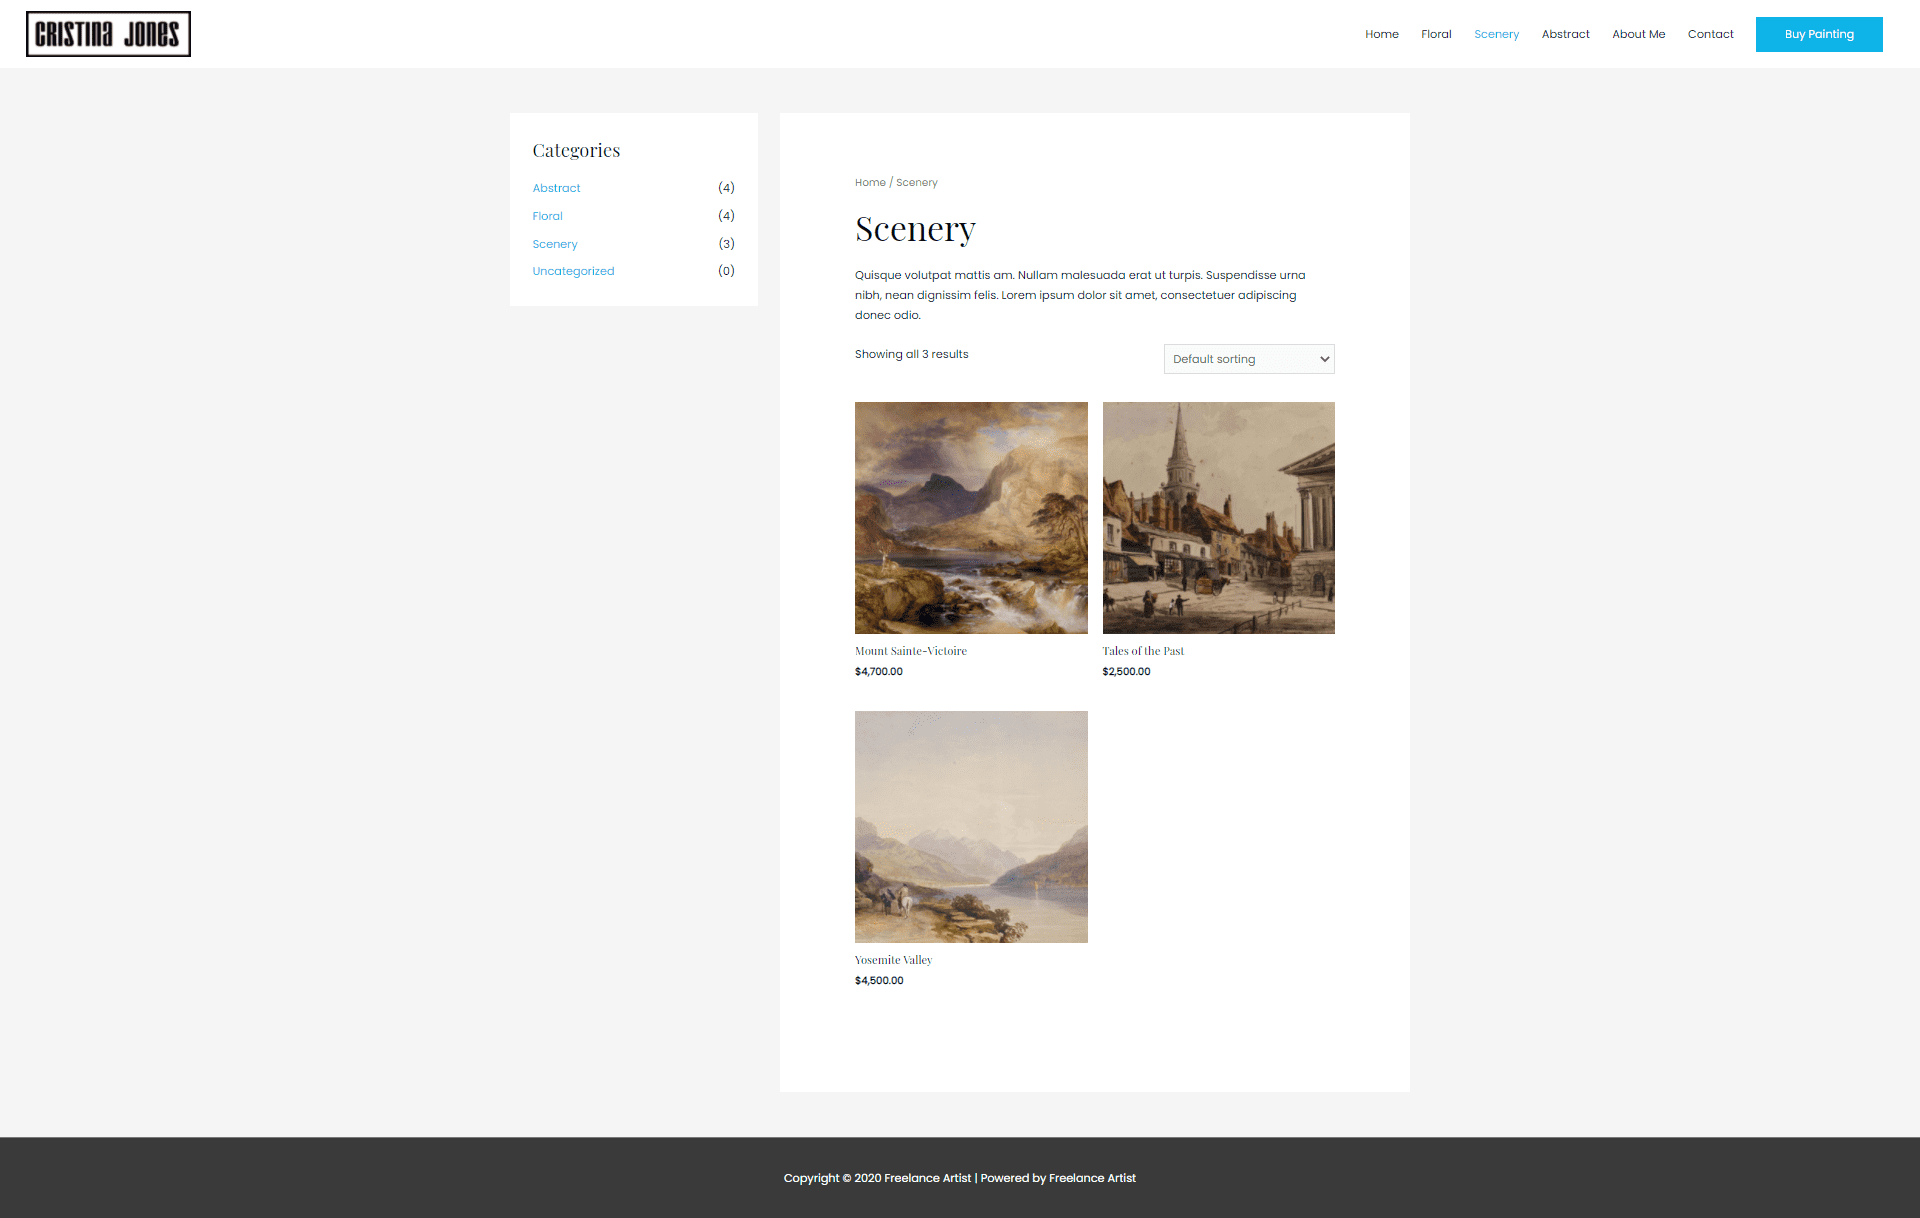1920x1218 pixels.
Task: Click the Home breadcrumb link
Action: coord(870,182)
